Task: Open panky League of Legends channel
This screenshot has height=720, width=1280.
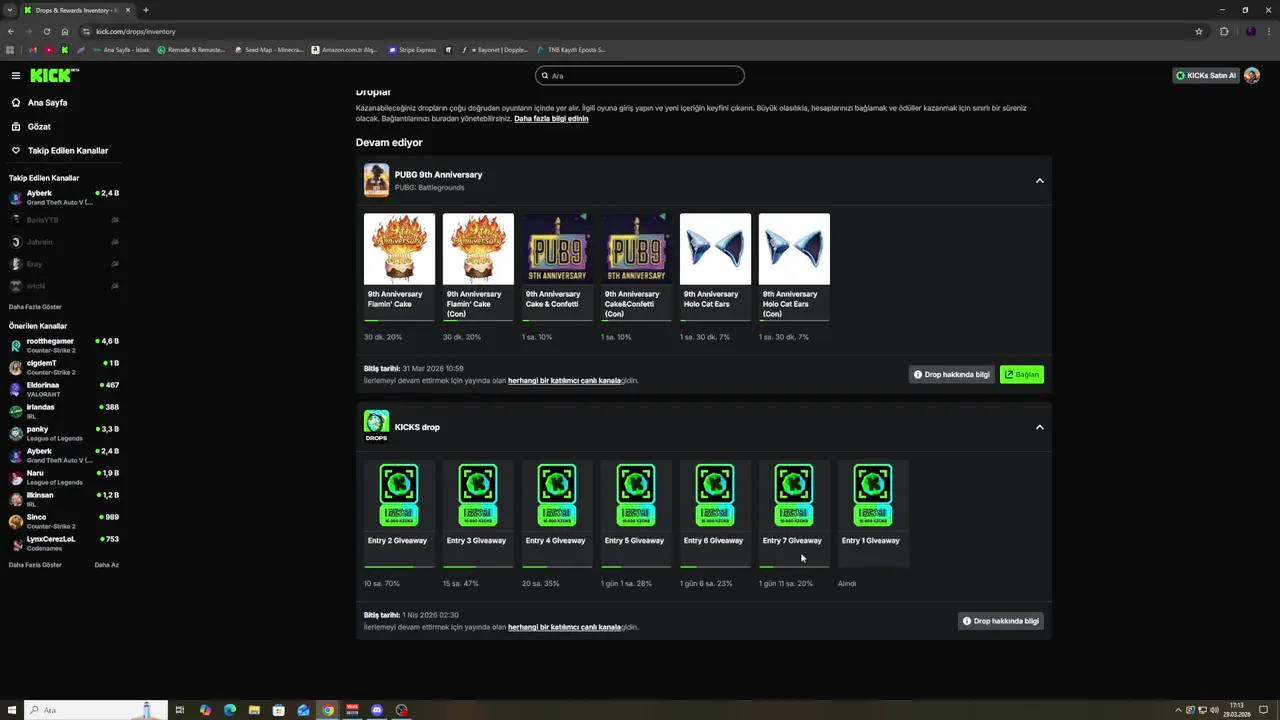Action: coord(64,433)
